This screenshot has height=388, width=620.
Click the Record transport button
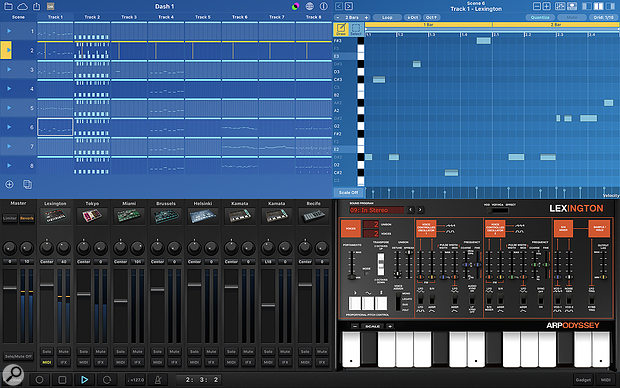(x=40, y=380)
